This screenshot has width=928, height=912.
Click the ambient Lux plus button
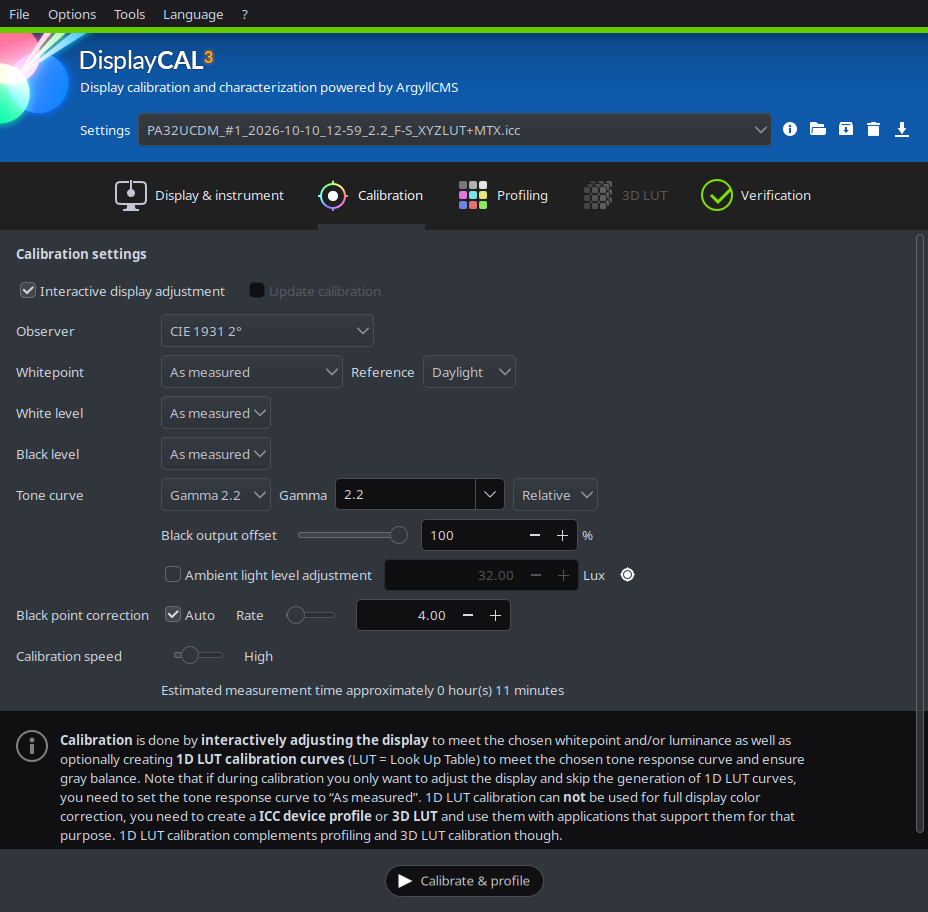tap(563, 575)
